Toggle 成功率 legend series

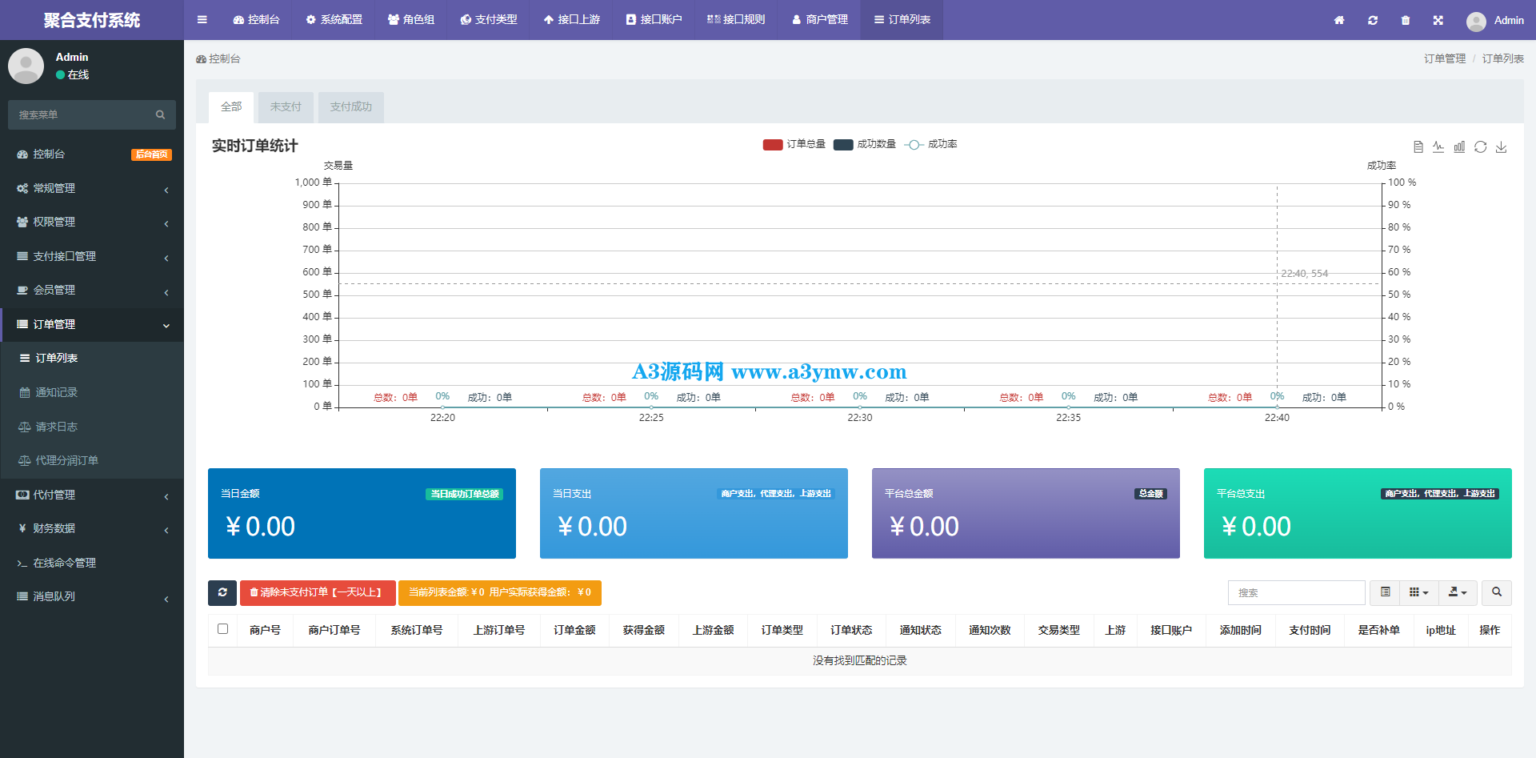[x=931, y=145]
